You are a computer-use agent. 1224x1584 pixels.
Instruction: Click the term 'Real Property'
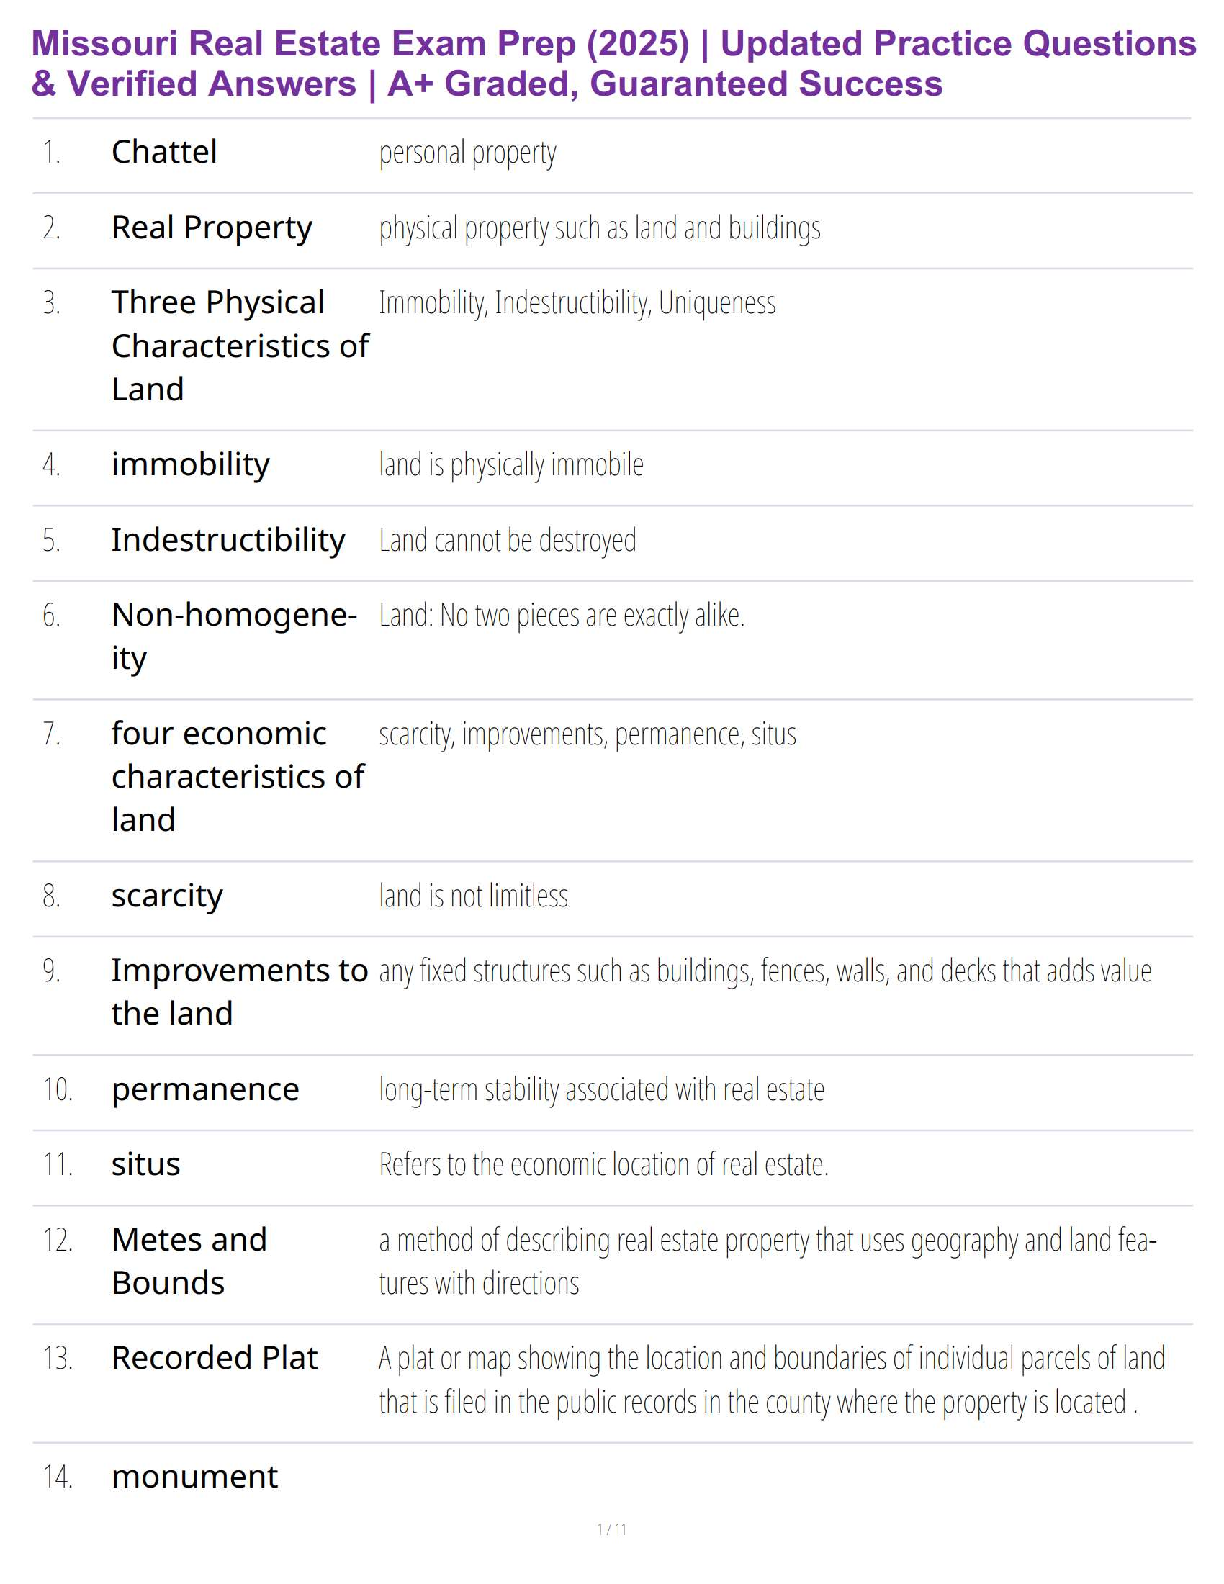click(x=211, y=228)
